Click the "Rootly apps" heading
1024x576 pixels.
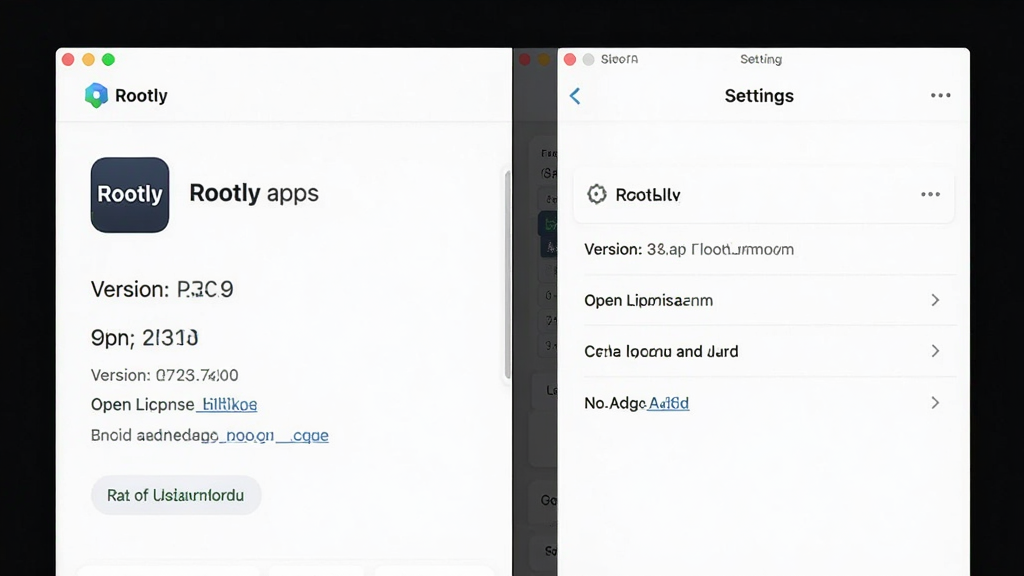254,193
